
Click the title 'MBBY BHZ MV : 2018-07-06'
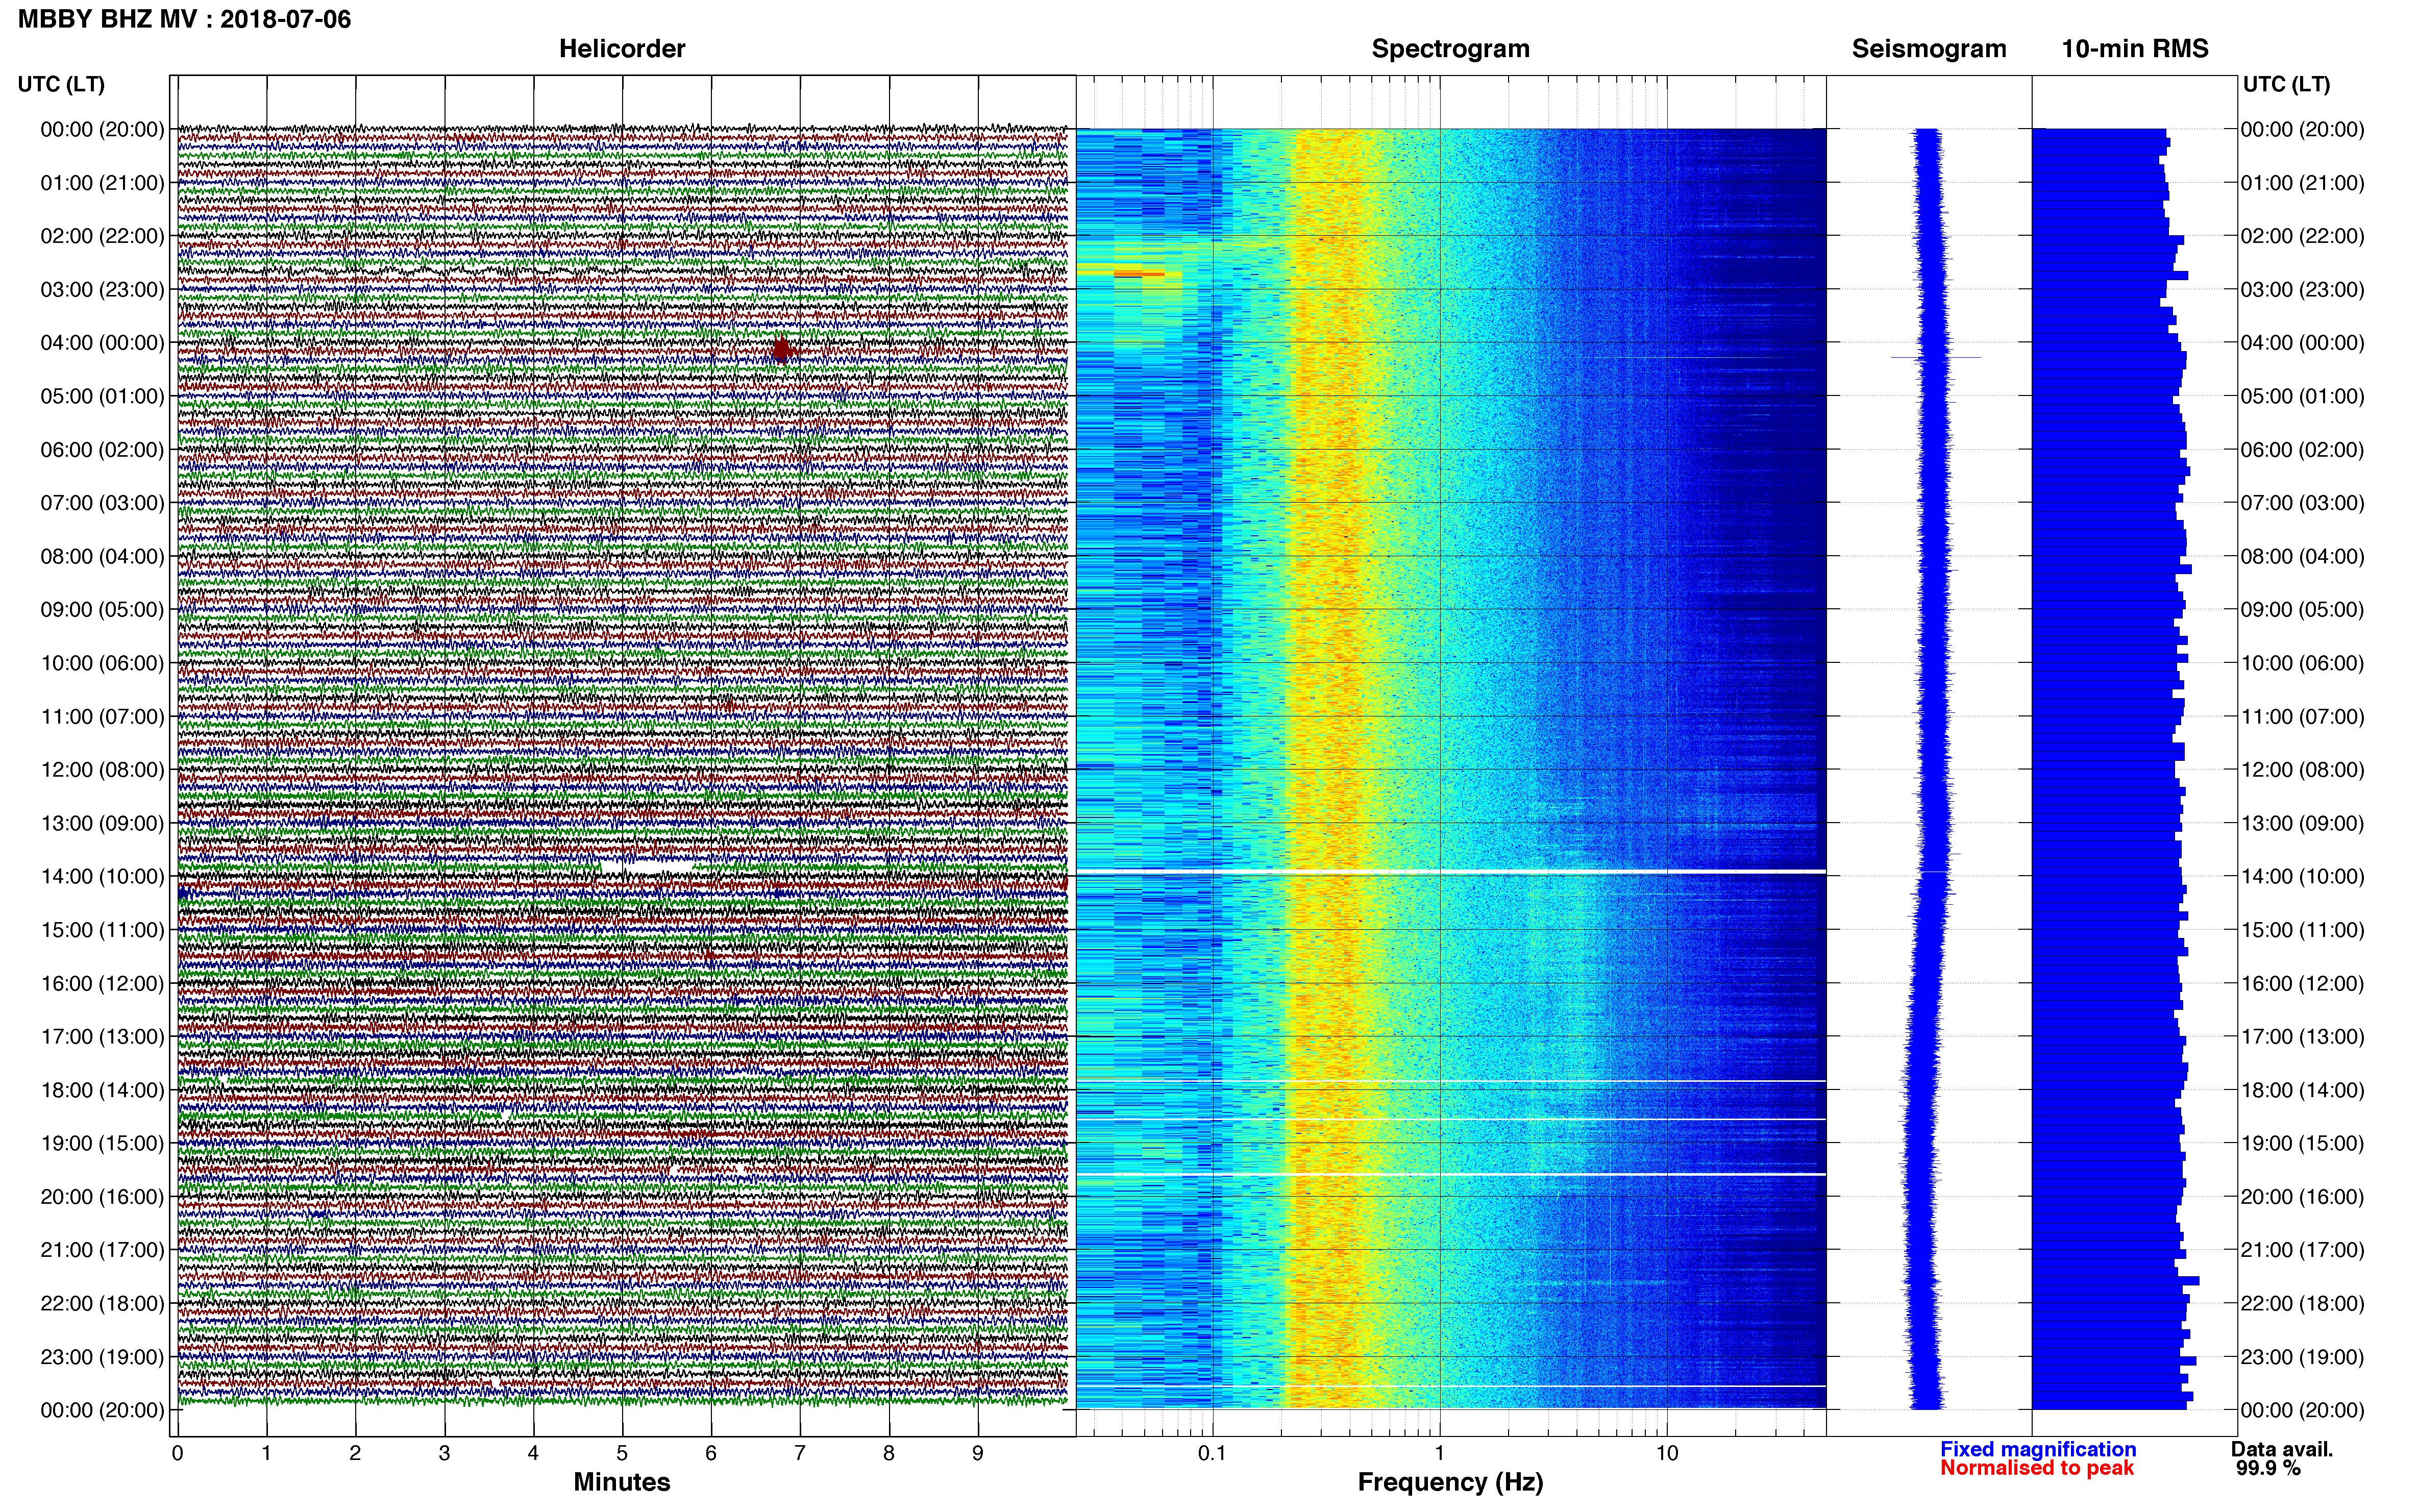point(185,19)
